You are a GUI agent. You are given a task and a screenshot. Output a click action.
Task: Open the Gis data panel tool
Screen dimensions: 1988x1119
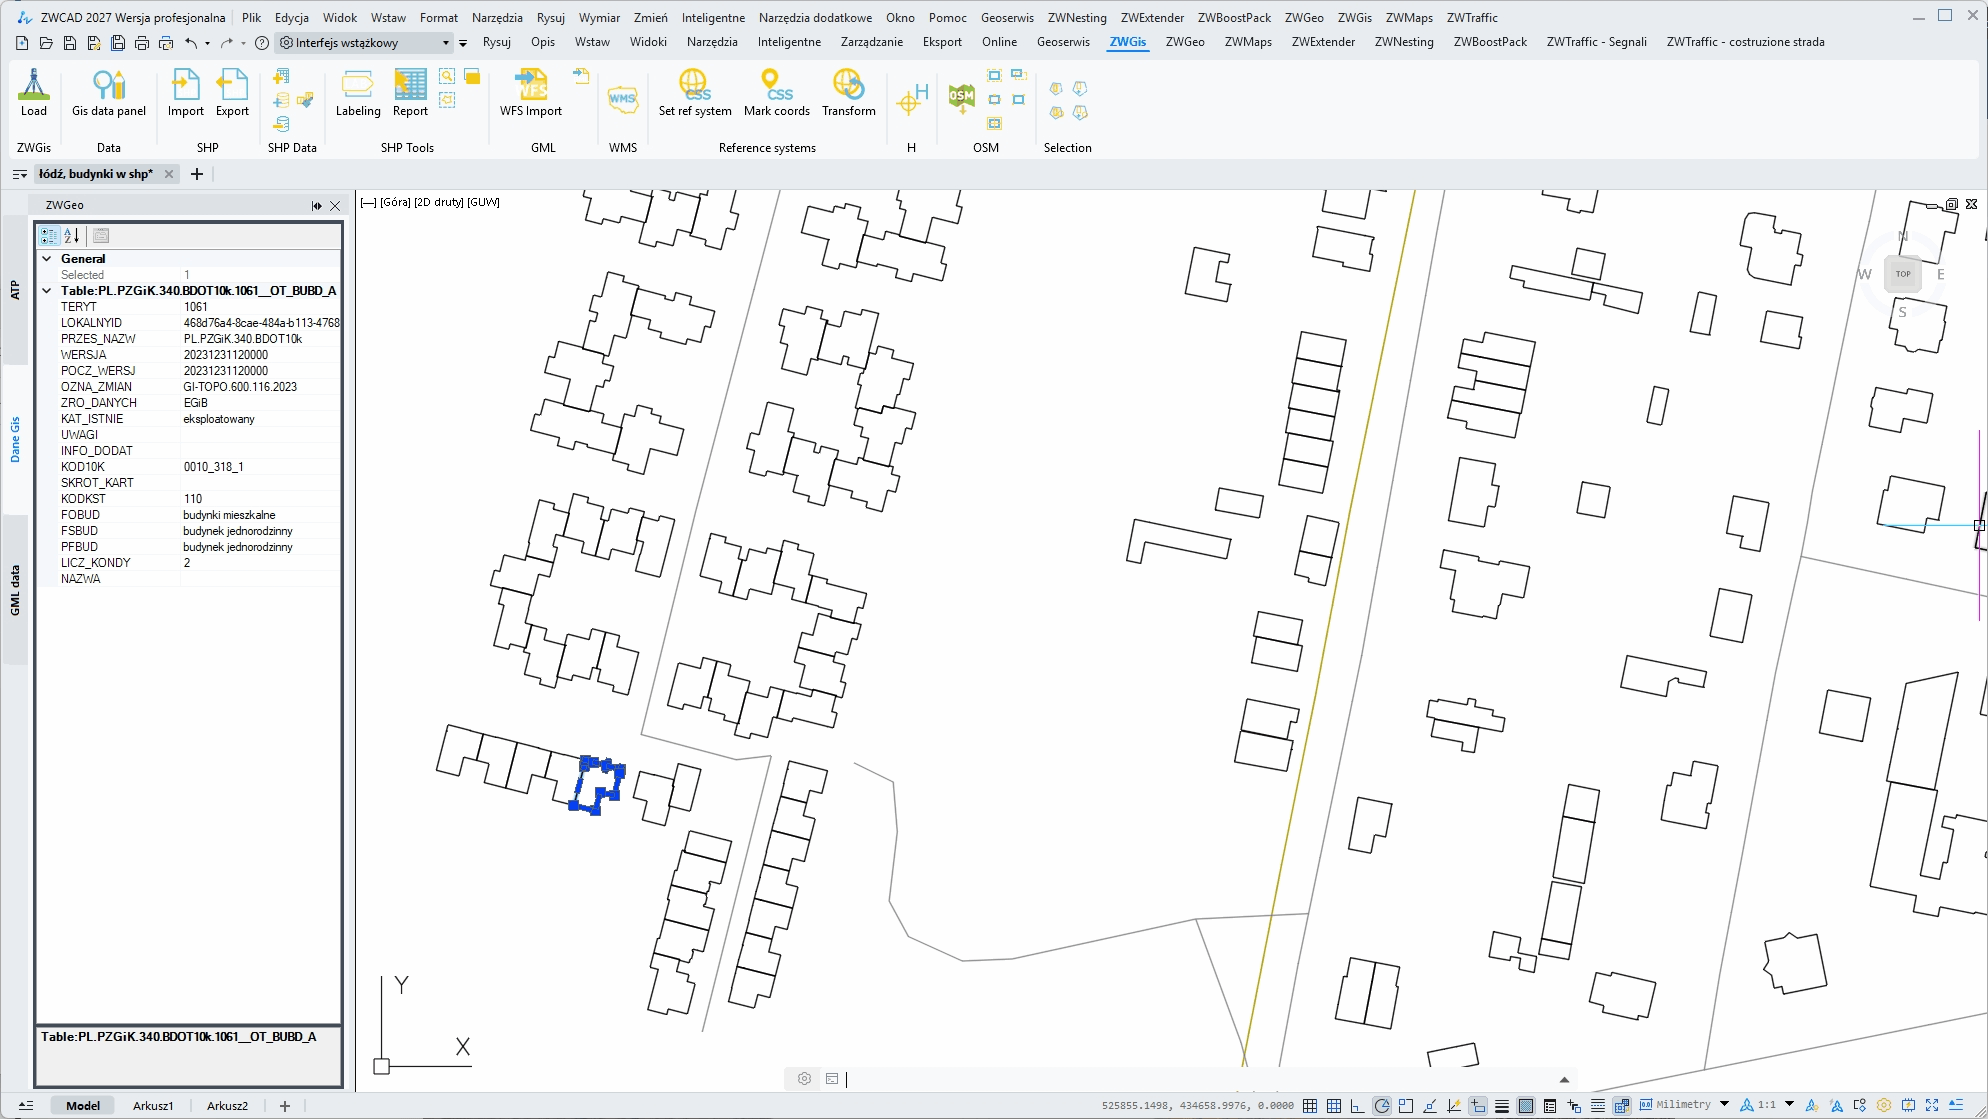tap(109, 92)
